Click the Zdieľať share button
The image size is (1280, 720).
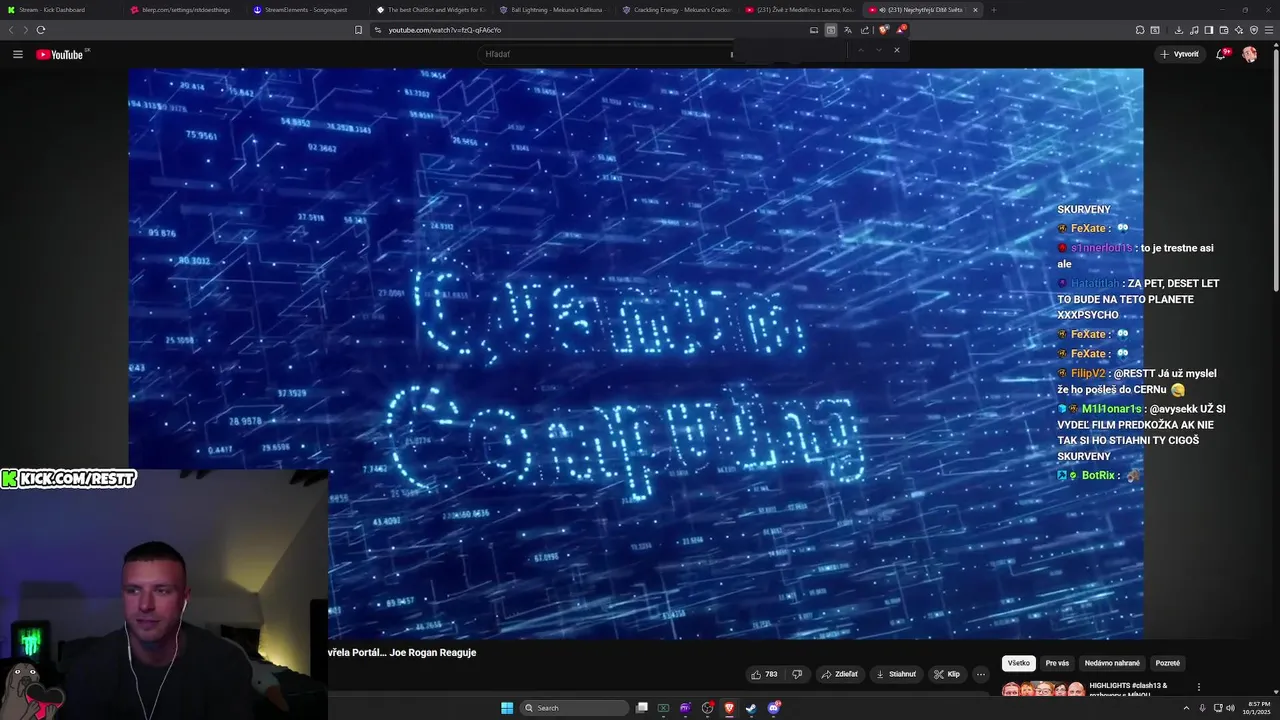[x=840, y=674]
